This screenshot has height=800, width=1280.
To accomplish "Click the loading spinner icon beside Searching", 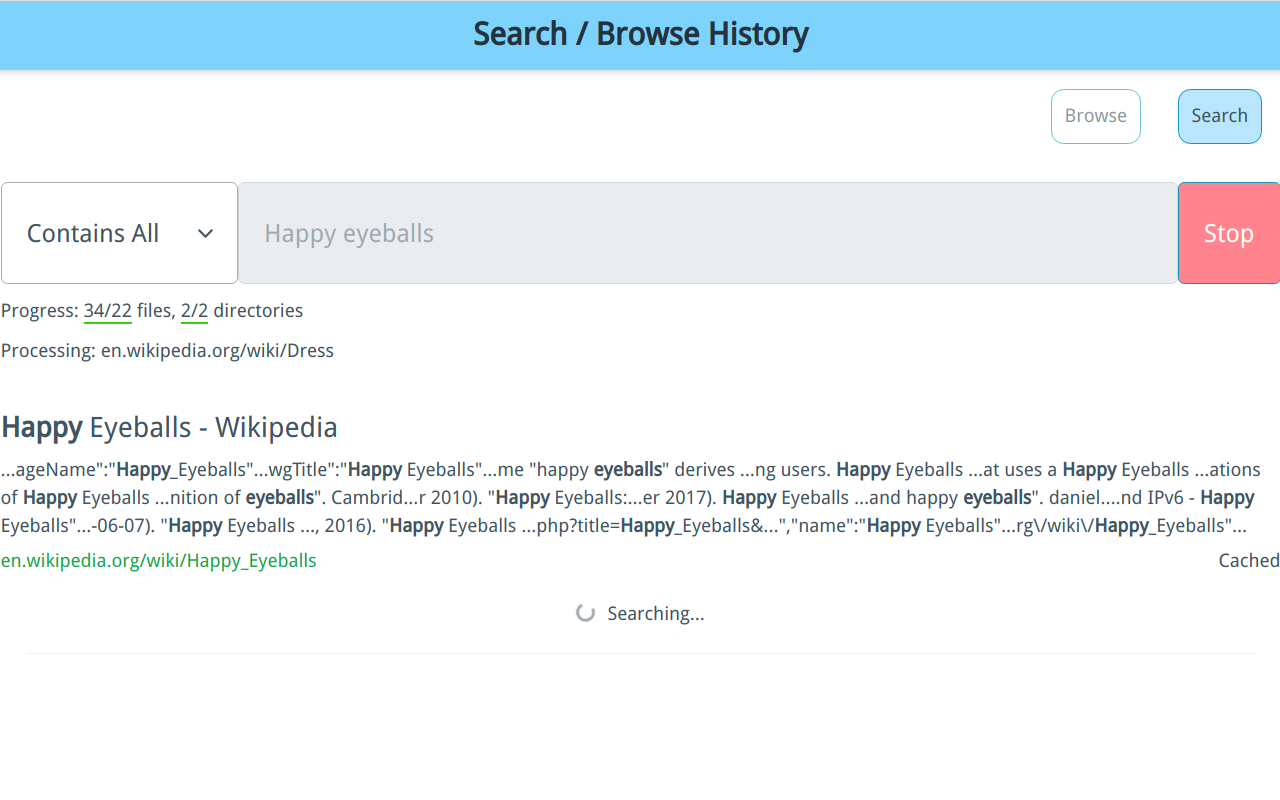I will [x=586, y=613].
